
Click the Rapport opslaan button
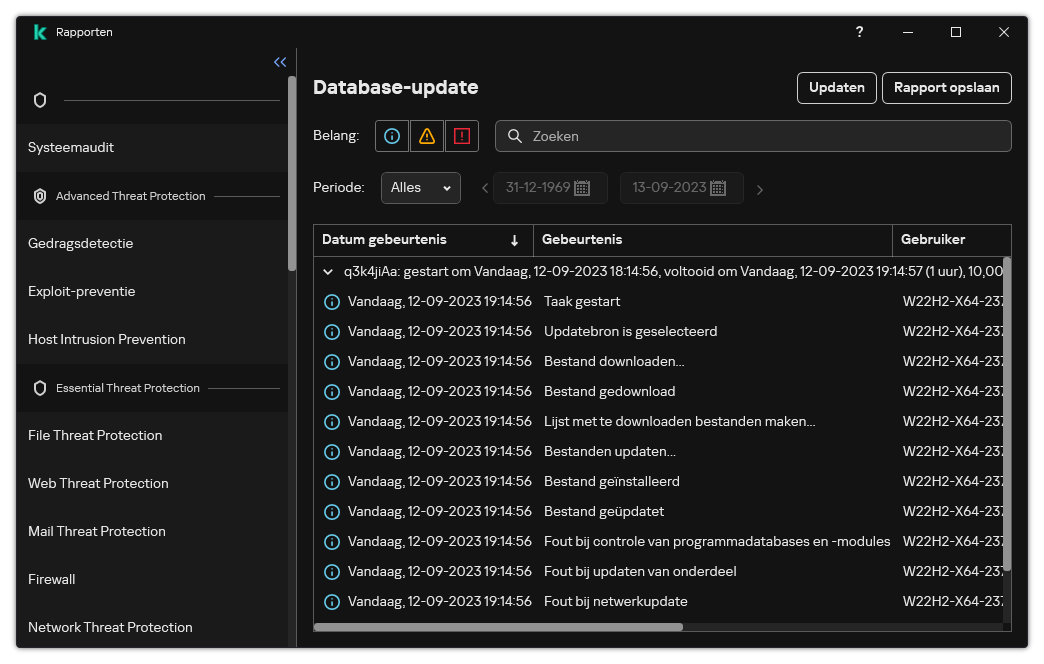(946, 88)
